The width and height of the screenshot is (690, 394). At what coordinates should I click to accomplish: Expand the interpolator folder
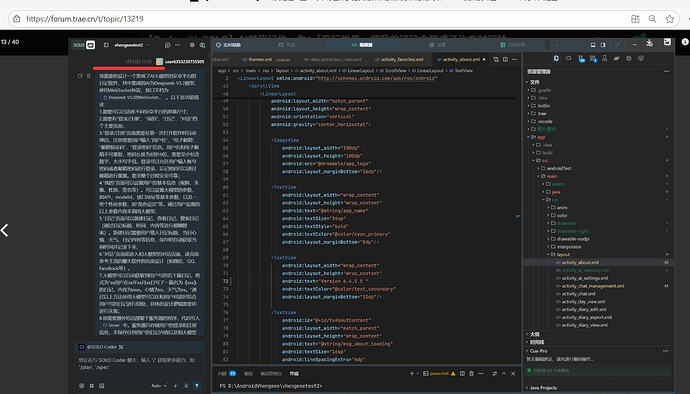click(x=564, y=247)
